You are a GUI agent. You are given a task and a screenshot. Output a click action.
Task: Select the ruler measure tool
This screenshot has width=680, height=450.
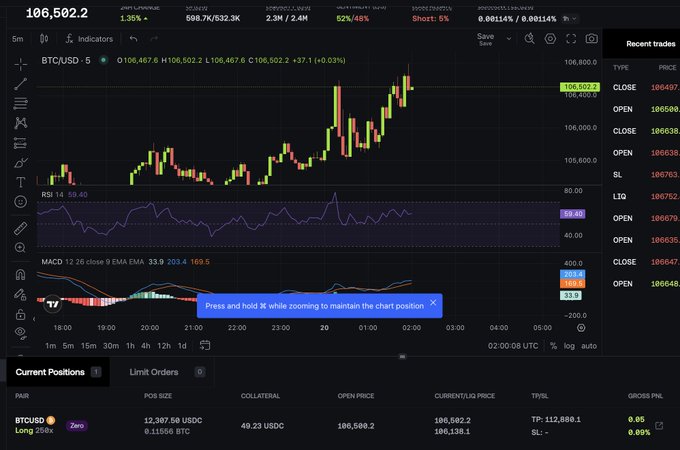[20, 228]
